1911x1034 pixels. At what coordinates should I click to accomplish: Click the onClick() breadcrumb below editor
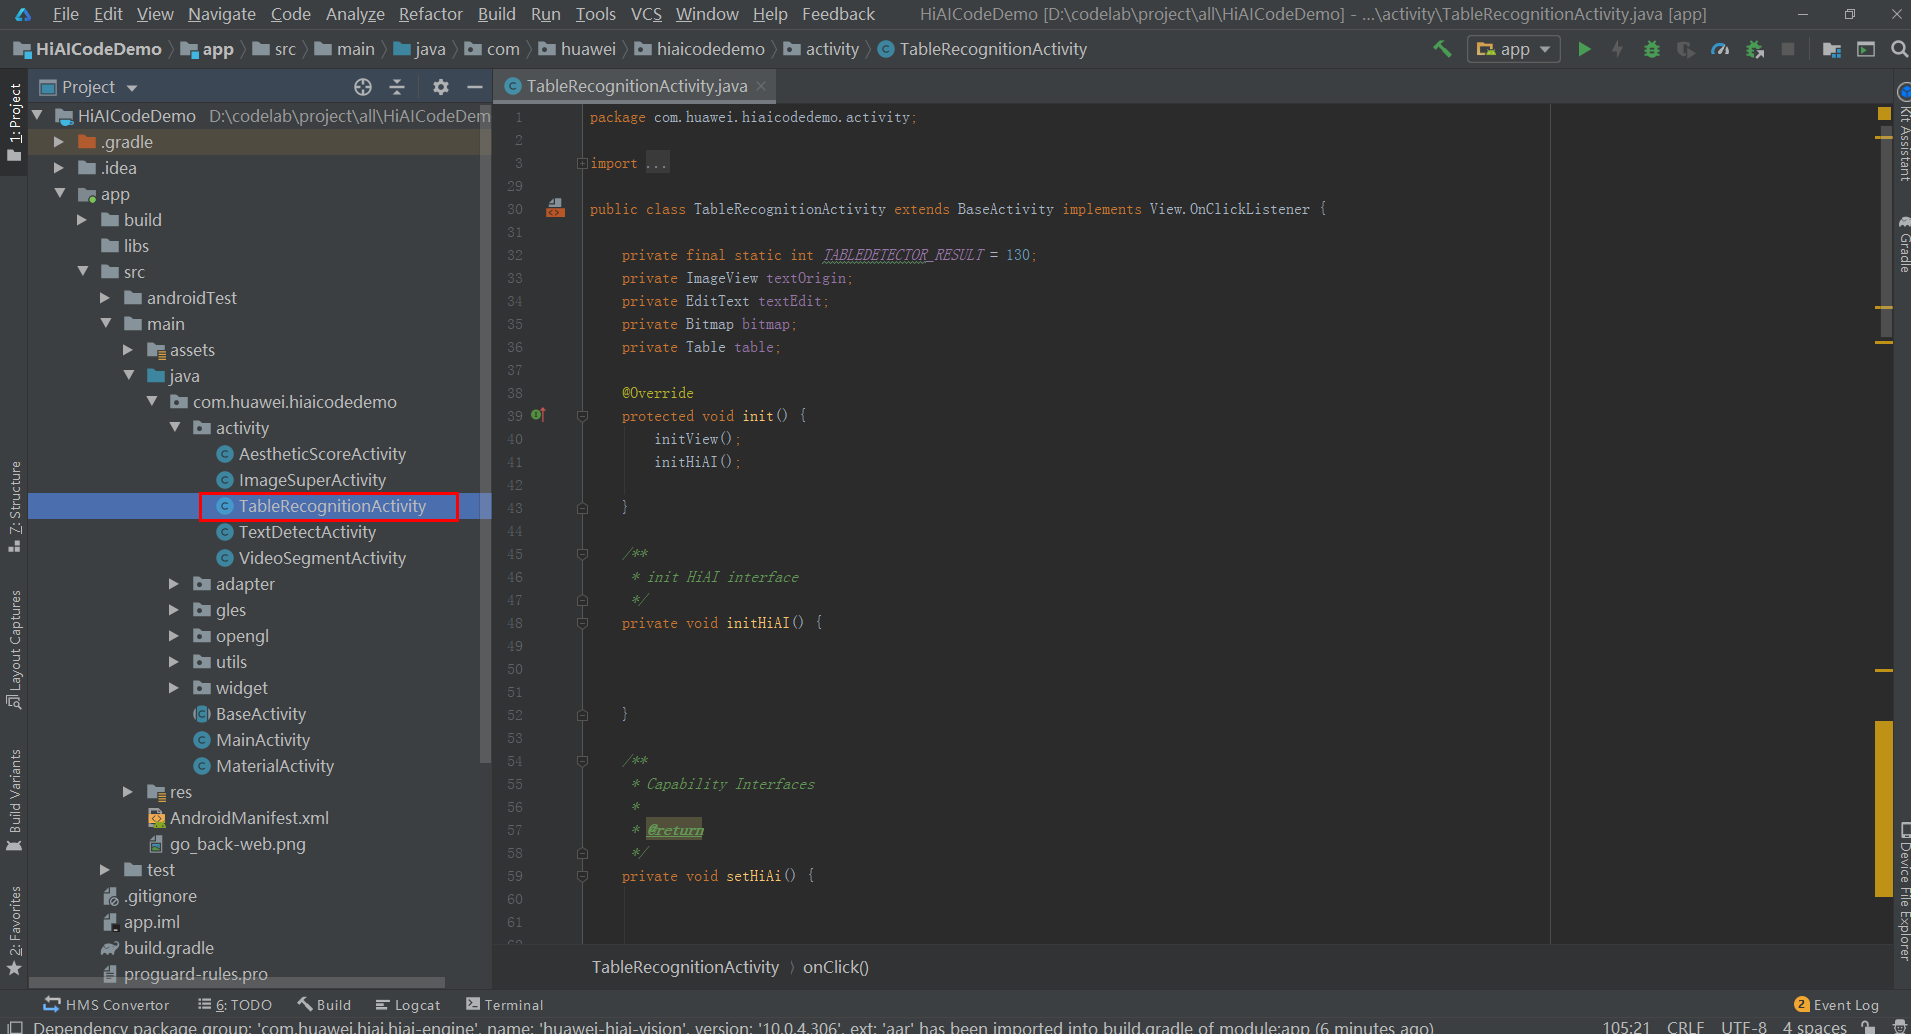click(835, 967)
